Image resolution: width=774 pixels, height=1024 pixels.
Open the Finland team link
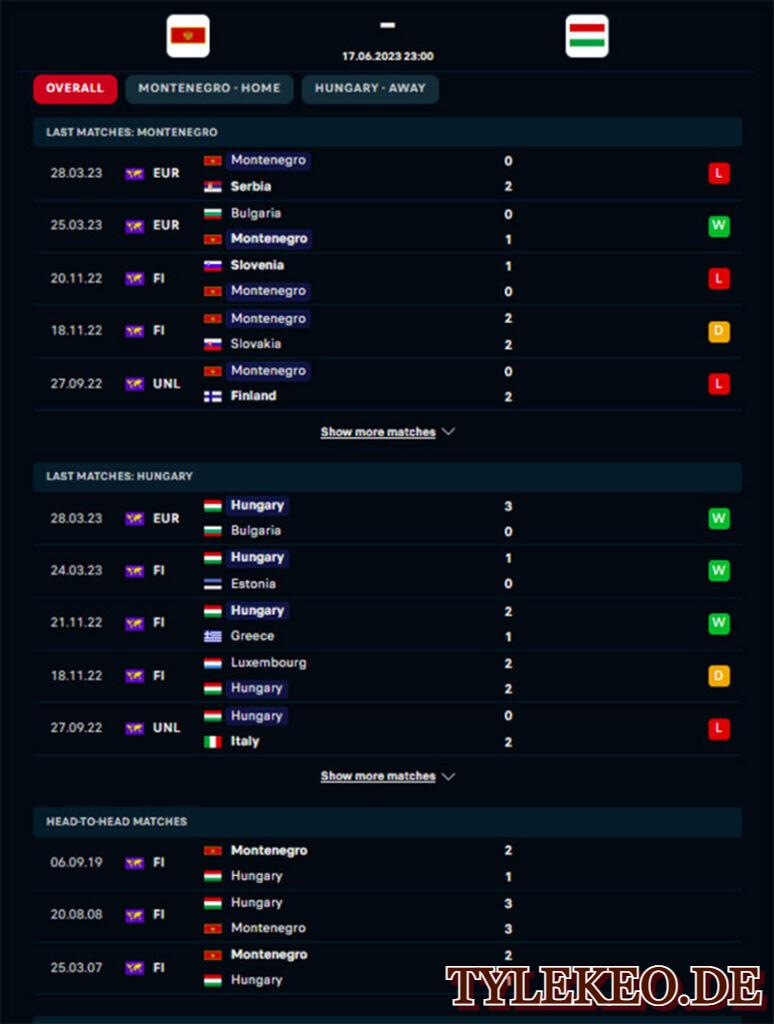[253, 396]
